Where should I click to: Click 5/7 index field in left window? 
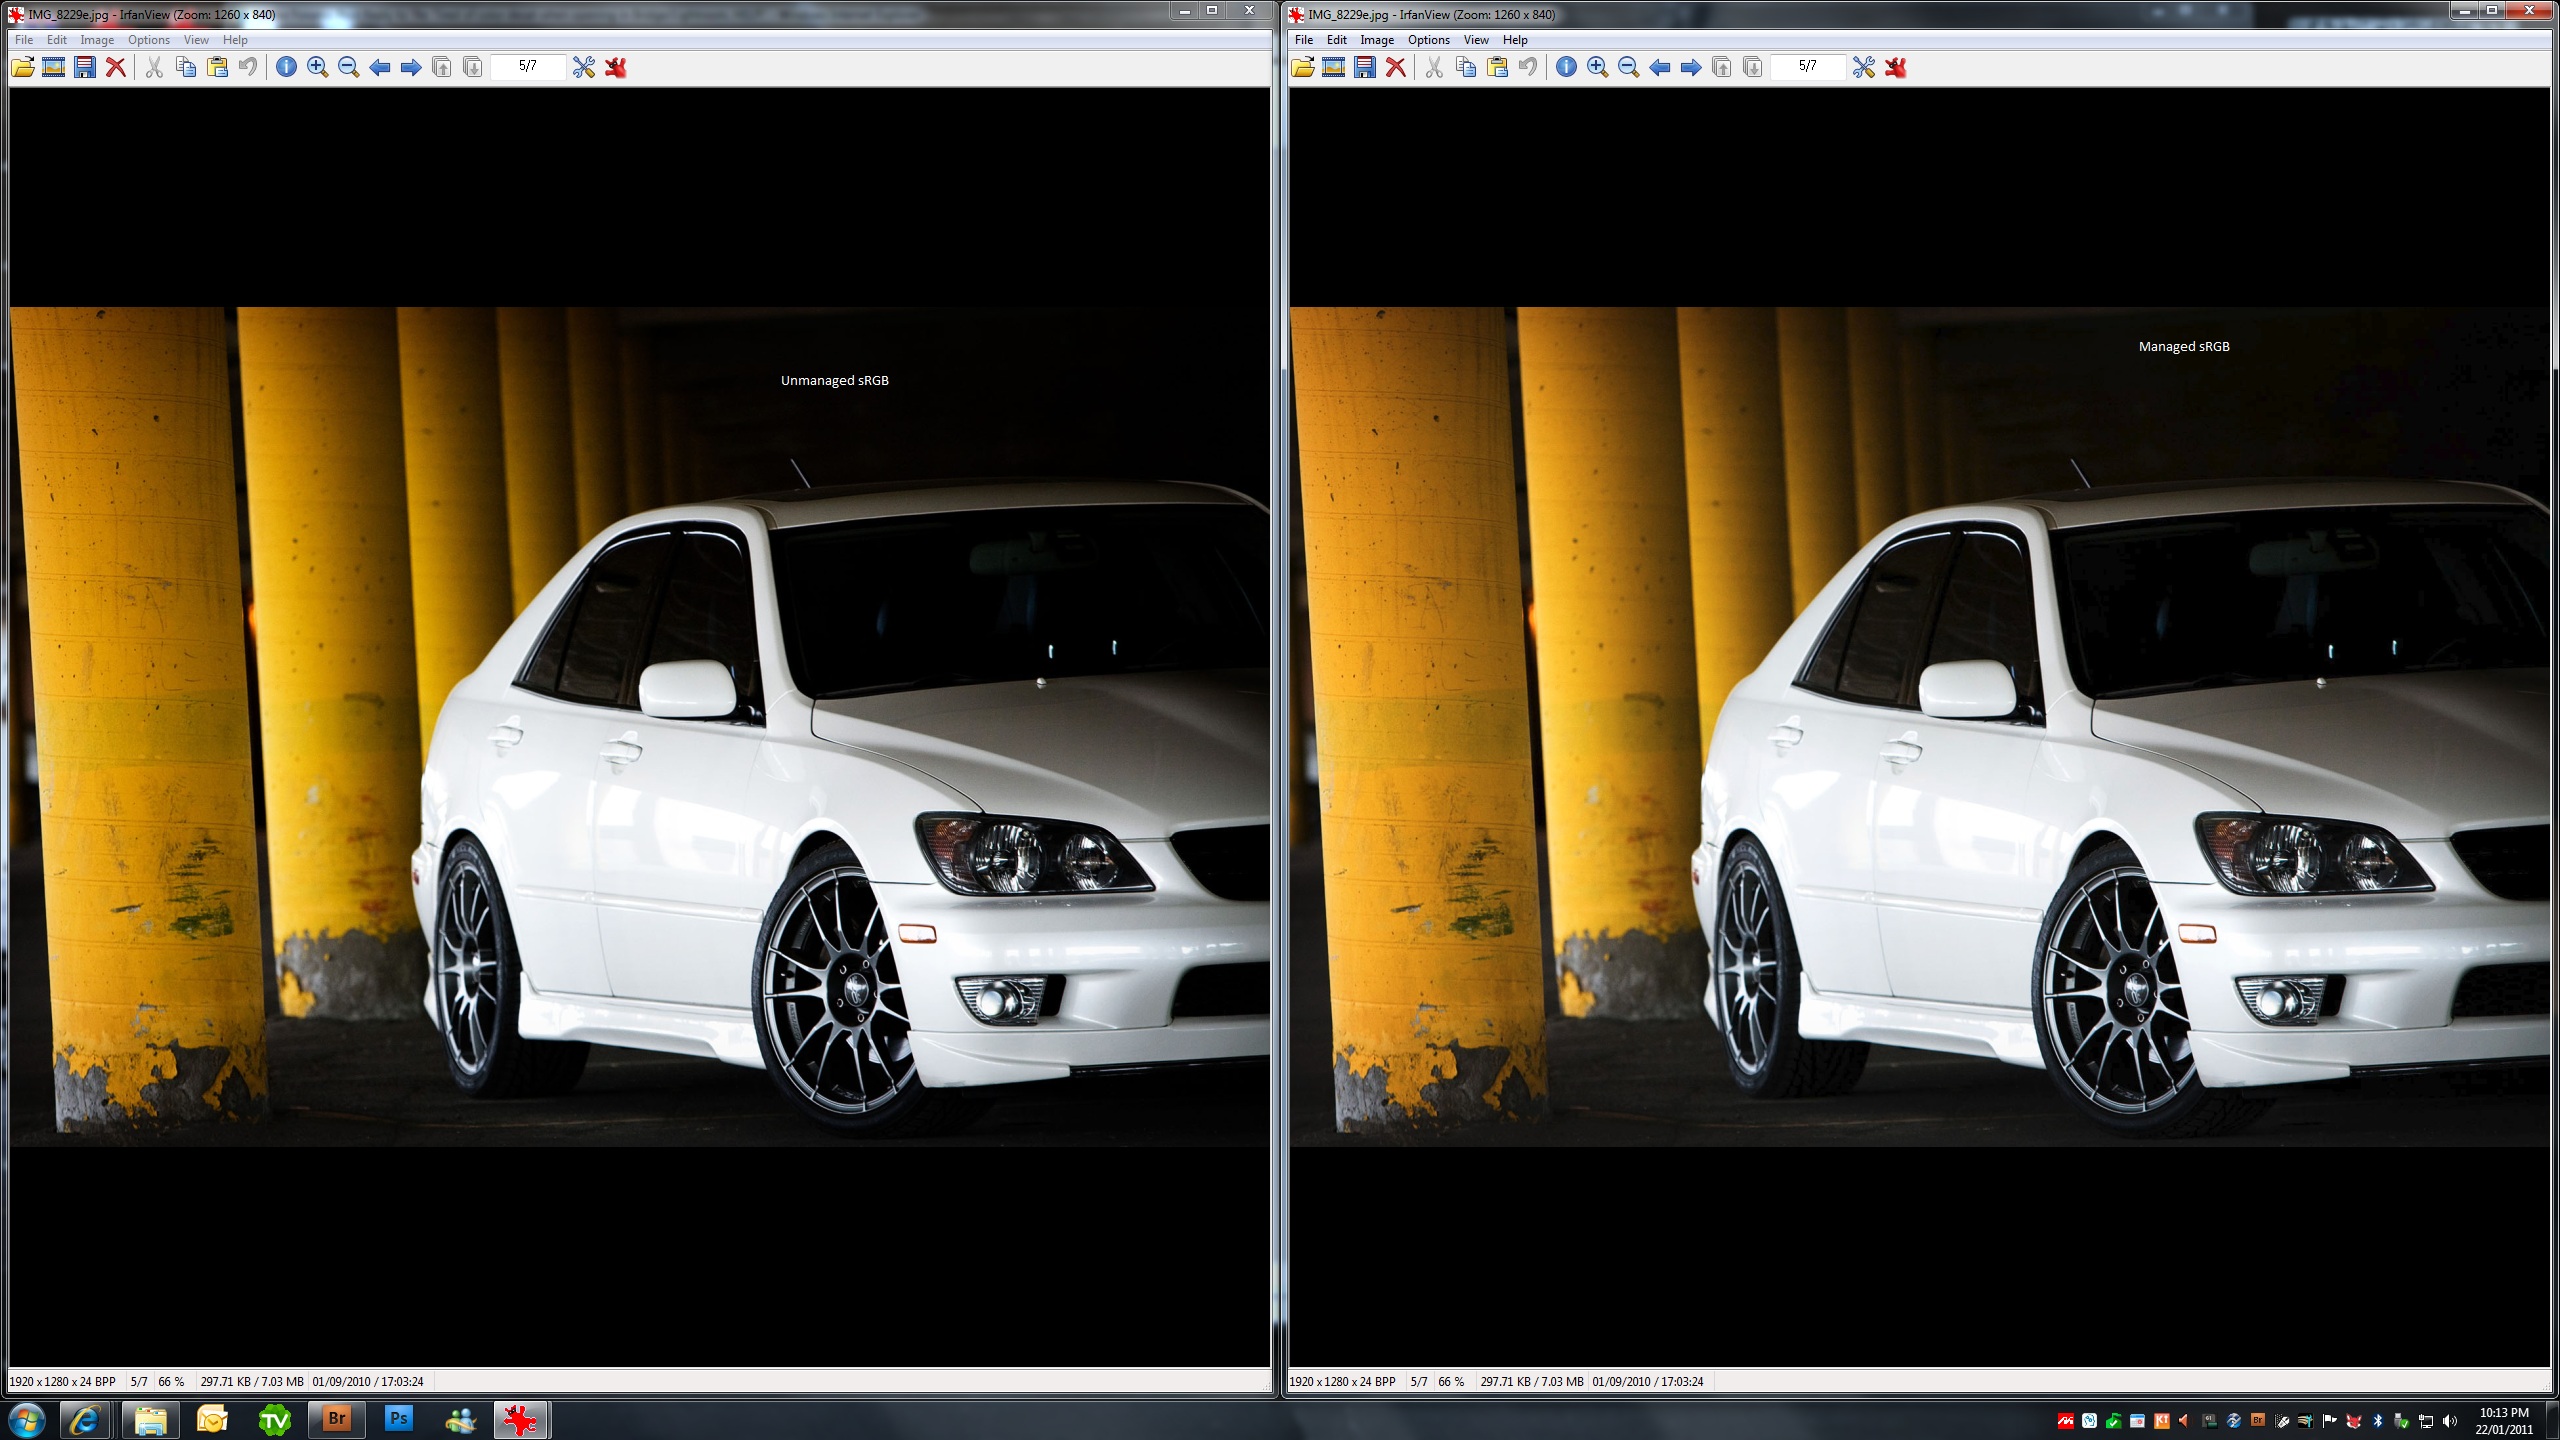click(528, 67)
